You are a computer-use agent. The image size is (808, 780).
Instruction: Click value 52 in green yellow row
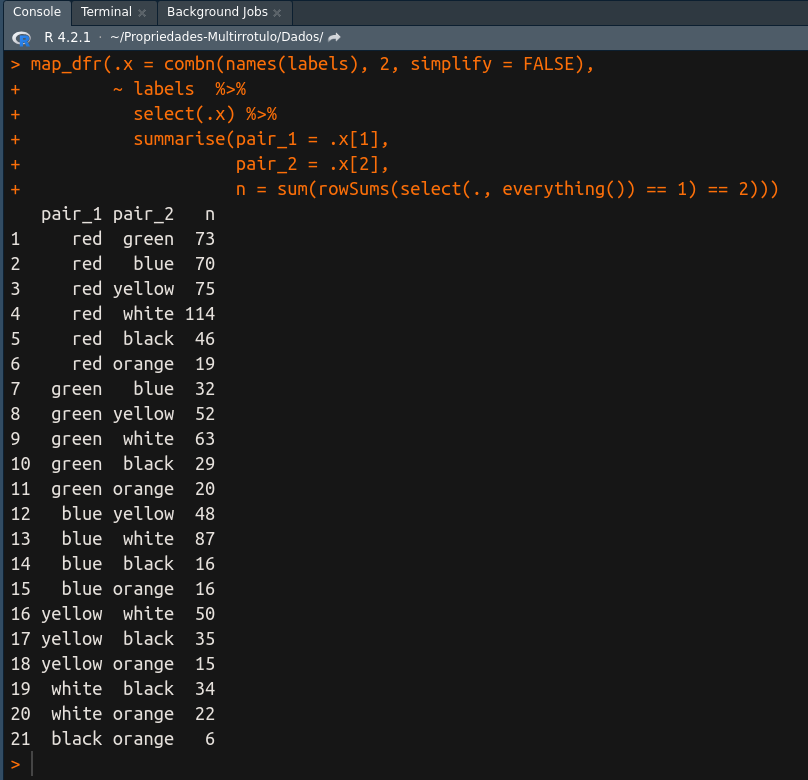(x=205, y=414)
